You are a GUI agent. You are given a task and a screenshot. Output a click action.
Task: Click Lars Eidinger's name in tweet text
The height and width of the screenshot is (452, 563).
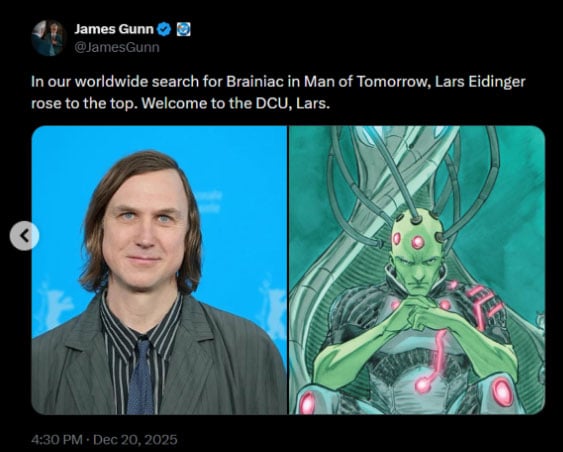click(x=480, y=82)
